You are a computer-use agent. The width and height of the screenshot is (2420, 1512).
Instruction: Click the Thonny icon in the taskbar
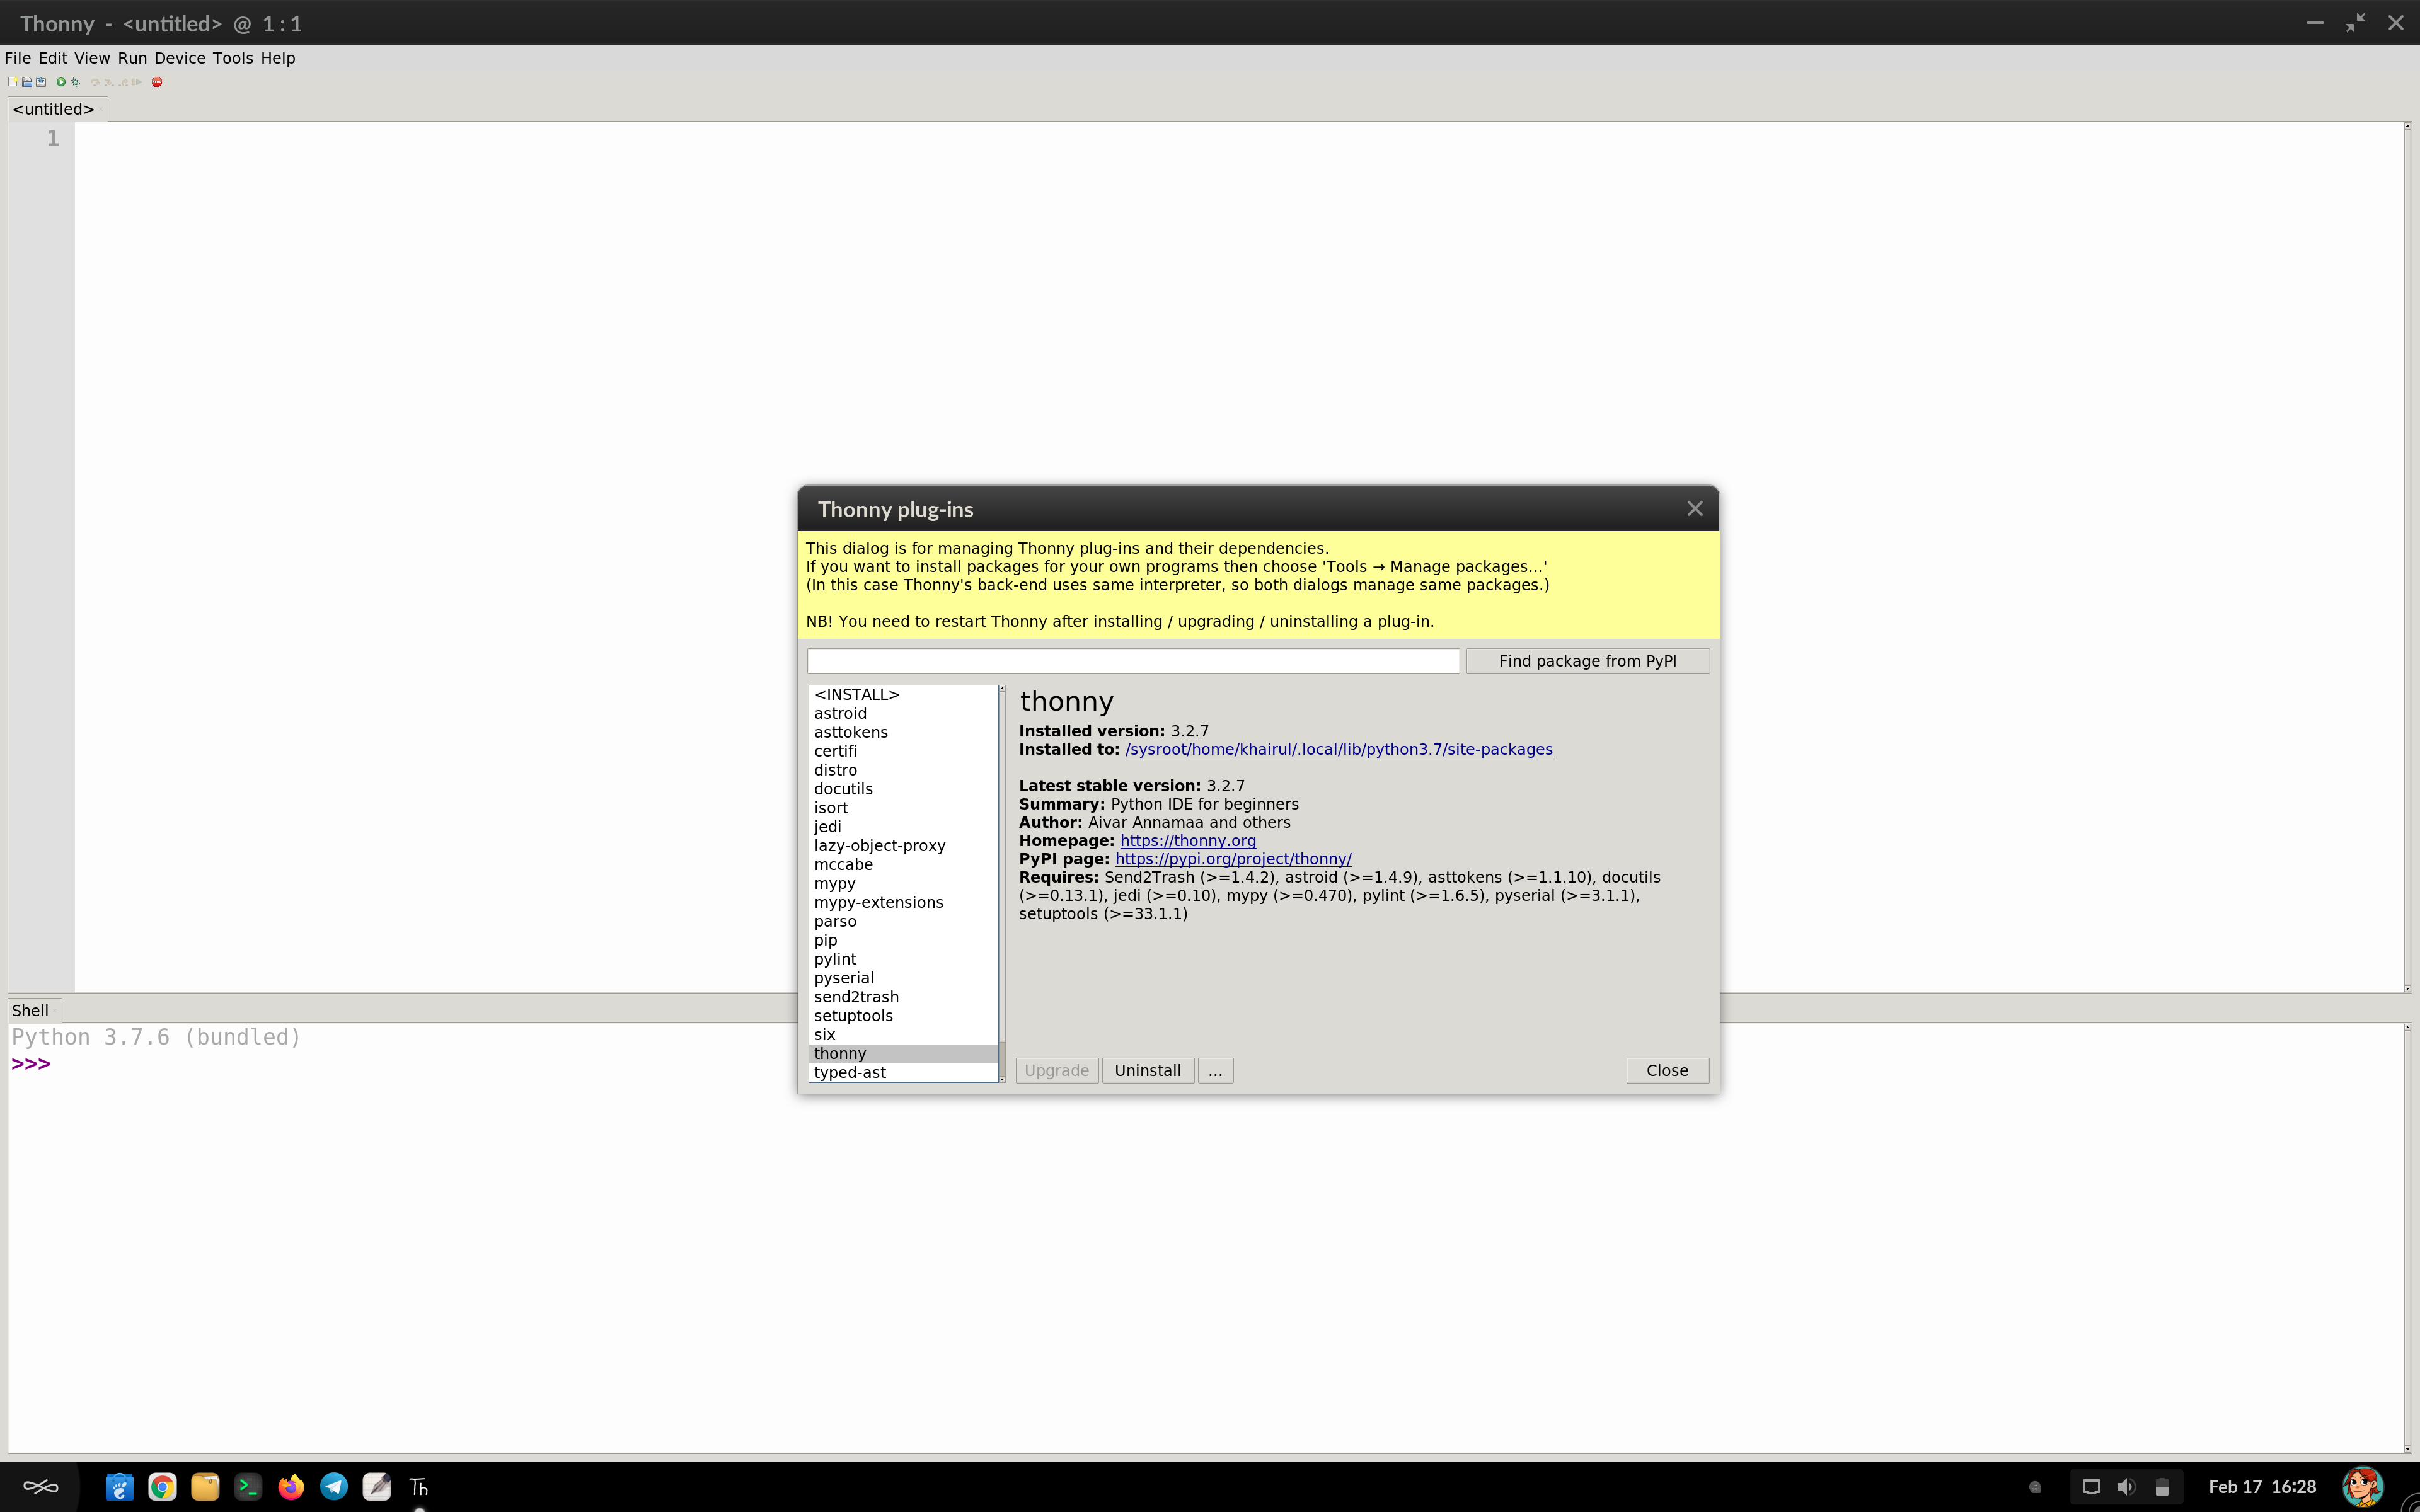pos(419,1487)
